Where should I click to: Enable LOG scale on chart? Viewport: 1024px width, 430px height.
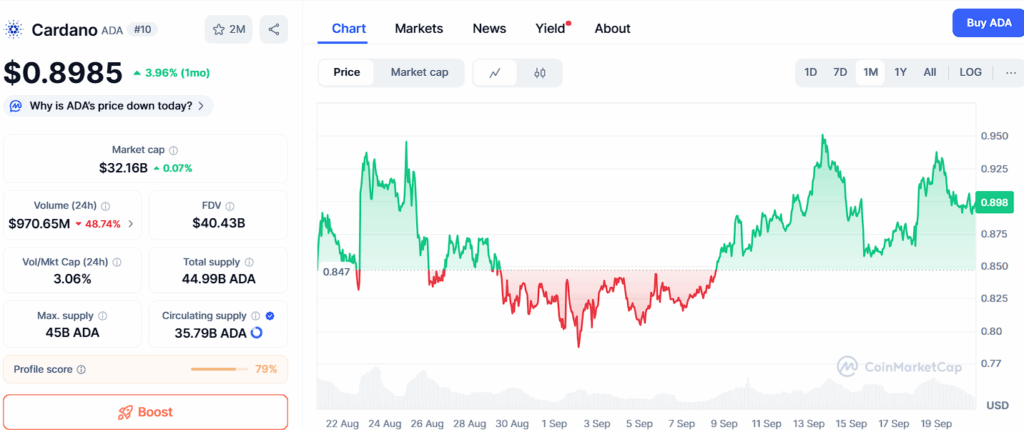pyautogui.click(x=970, y=72)
